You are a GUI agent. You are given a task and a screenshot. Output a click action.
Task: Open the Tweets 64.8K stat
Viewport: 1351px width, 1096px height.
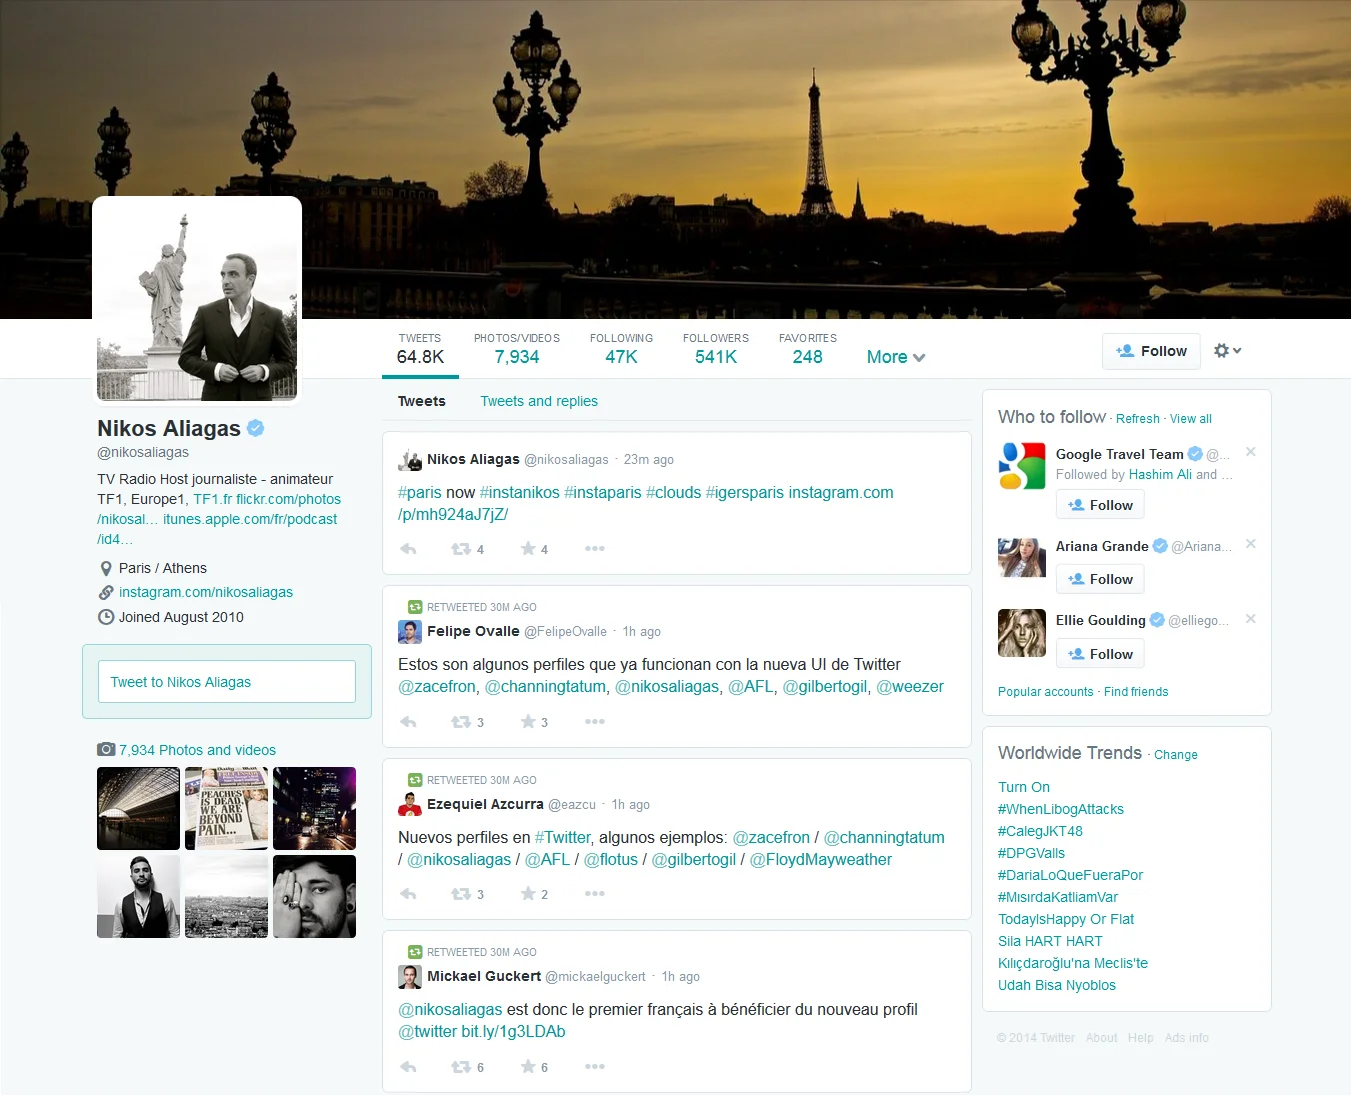coord(420,350)
